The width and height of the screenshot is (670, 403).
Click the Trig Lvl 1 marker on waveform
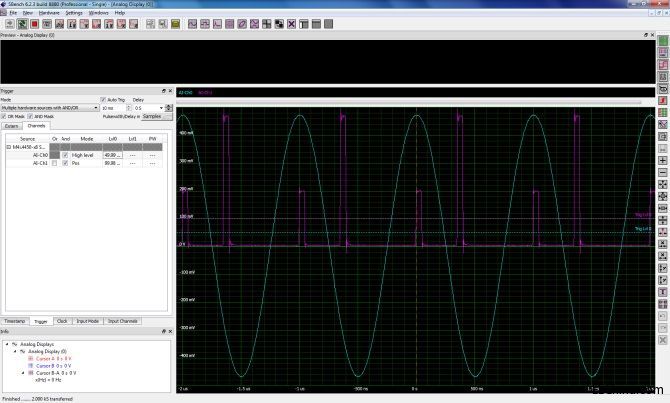coord(643,215)
